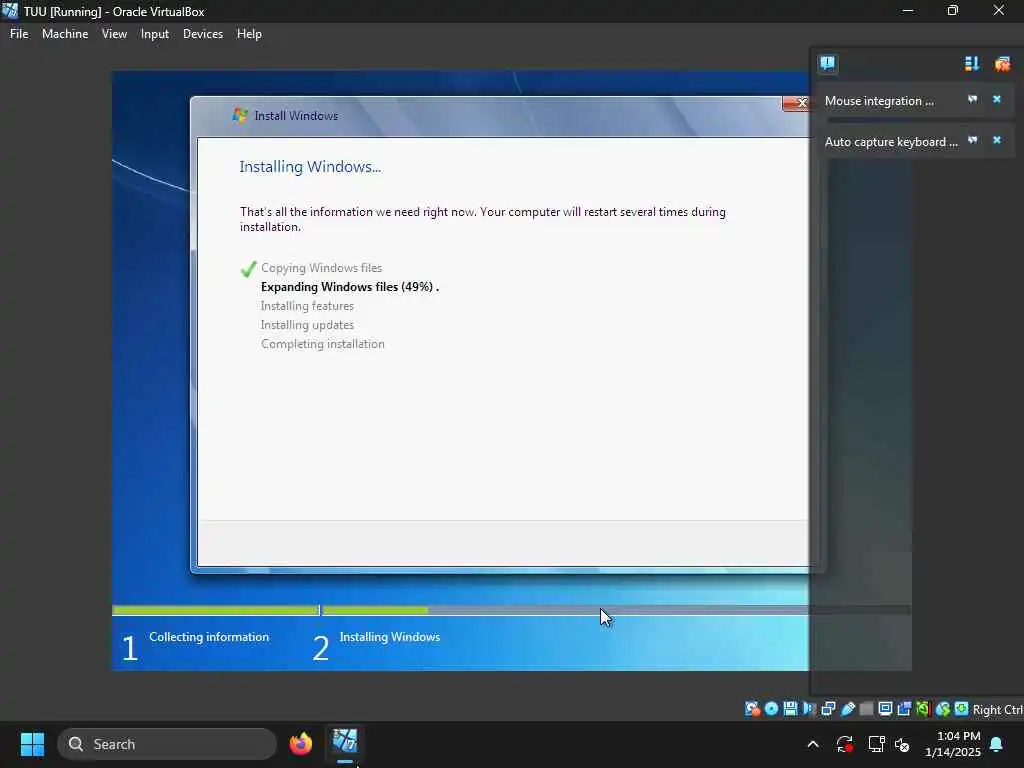Viewport: 1024px width, 768px height.
Task: Click the USB devices status icon
Action: click(848, 709)
